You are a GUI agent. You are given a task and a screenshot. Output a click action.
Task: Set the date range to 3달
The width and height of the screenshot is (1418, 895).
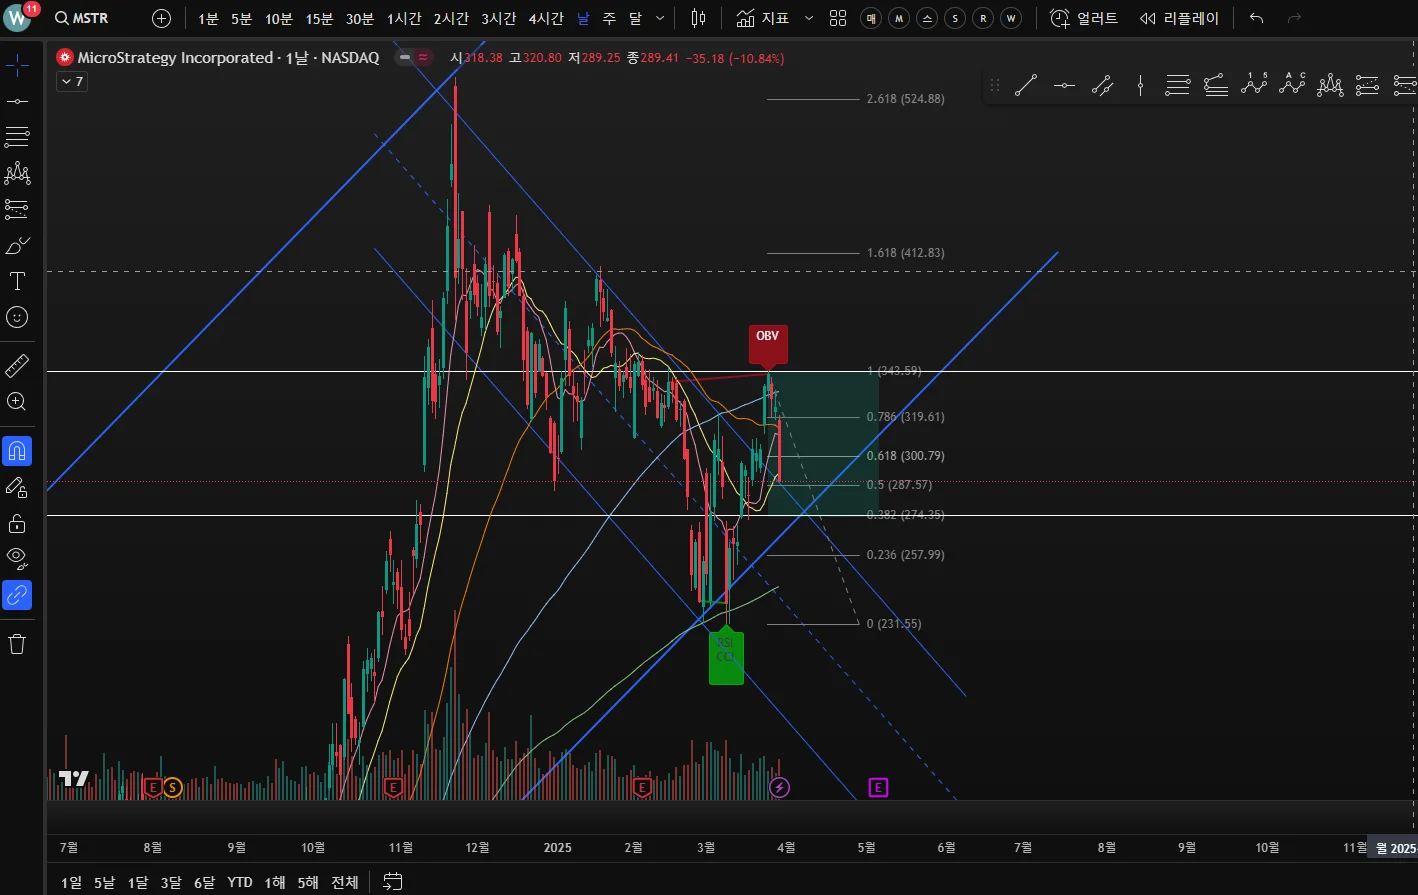(171, 882)
